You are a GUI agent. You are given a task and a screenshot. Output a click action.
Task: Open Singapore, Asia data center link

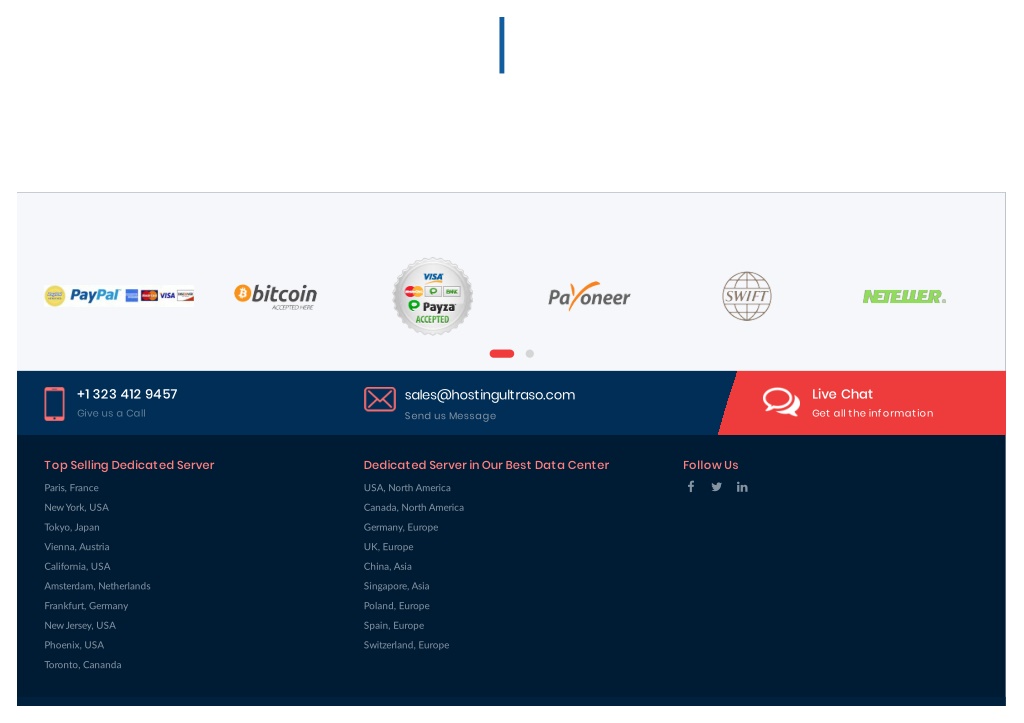click(396, 586)
